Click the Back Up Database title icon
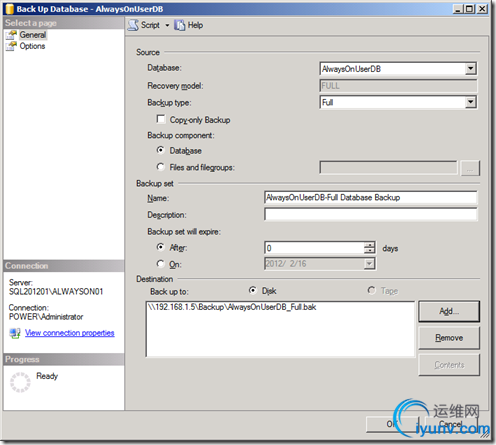Screen dimensions: 496x445 click(x=10, y=9)
